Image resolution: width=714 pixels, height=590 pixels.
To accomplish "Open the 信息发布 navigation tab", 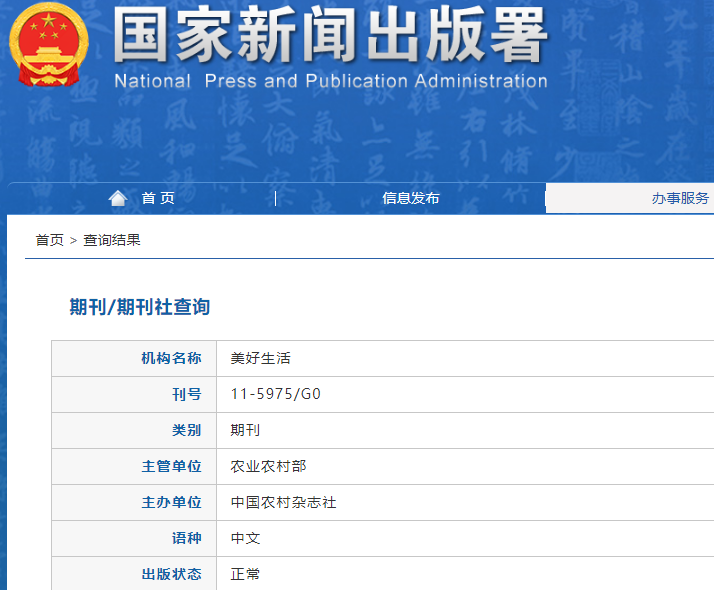I will coord(410,198).
